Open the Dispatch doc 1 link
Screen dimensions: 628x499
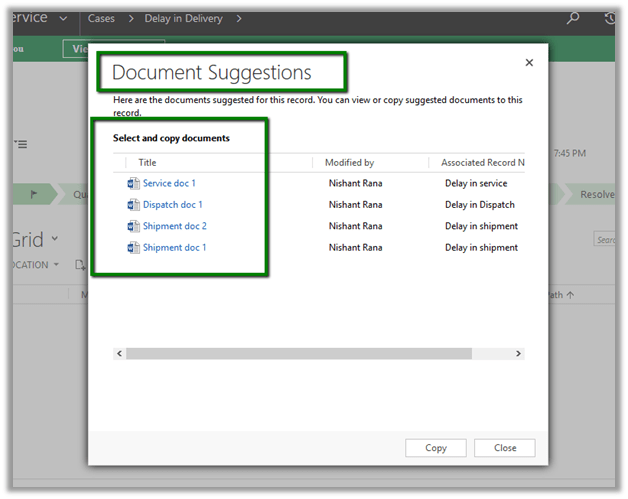point(172,205)
